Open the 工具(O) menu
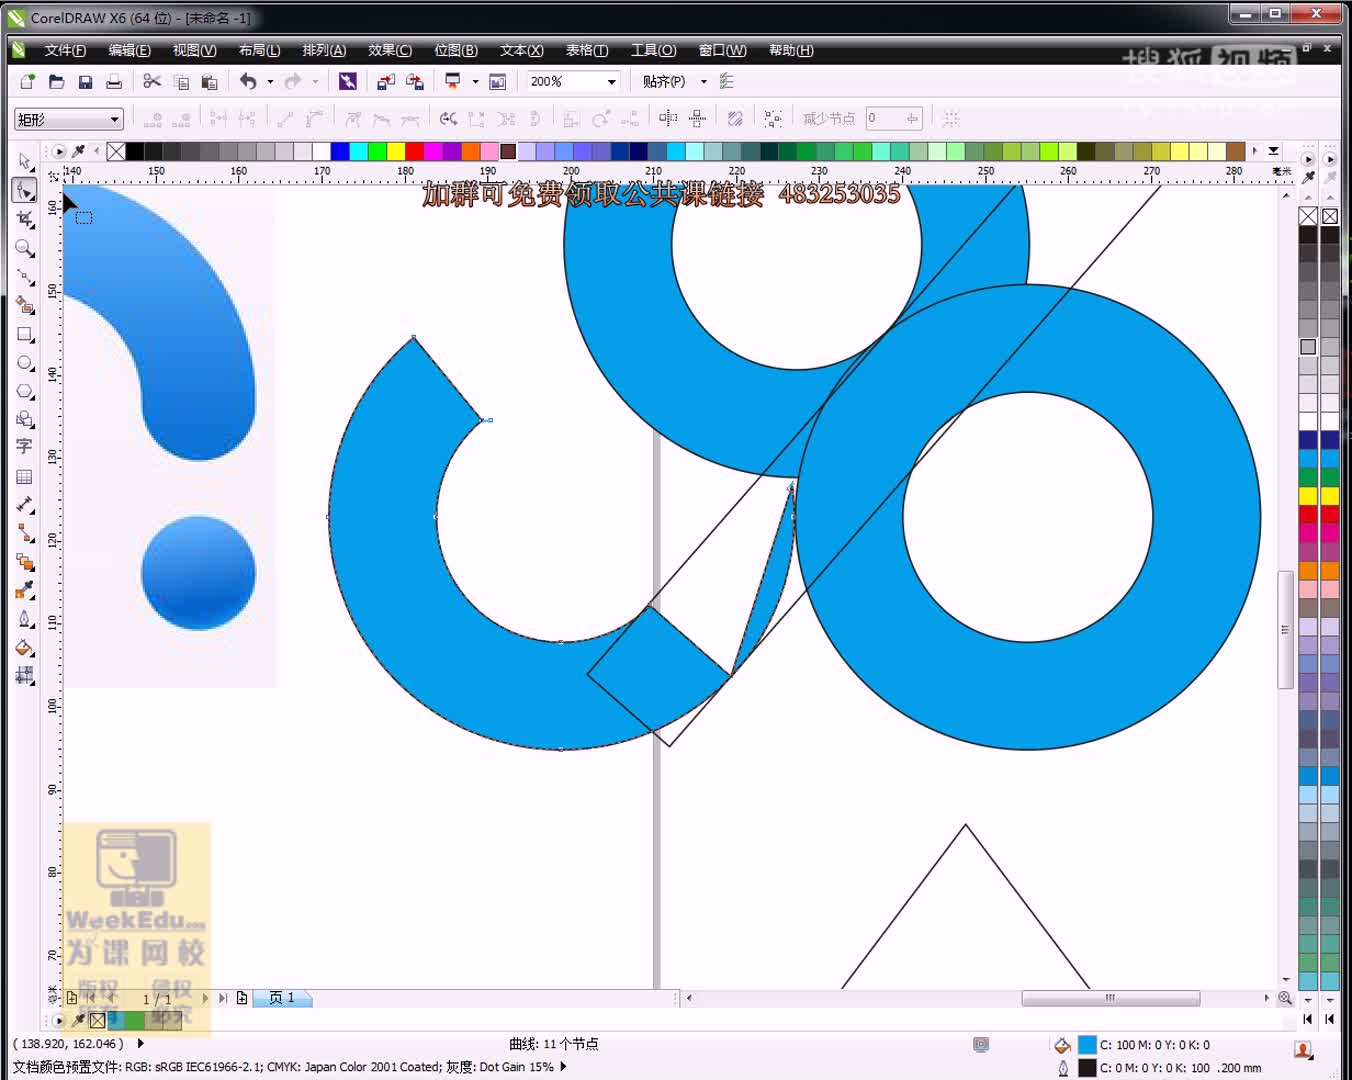1352x1080 pixels. [653, 50]
